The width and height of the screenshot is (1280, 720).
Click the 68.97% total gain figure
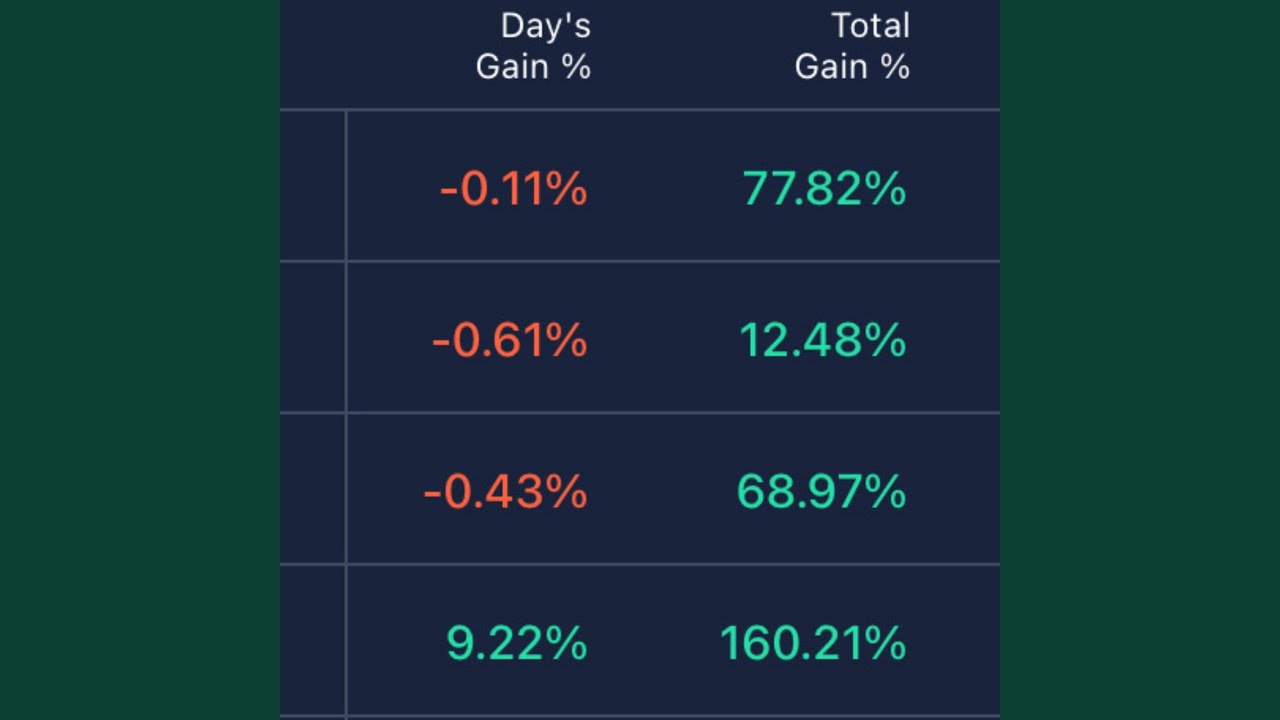pos(821,491)
